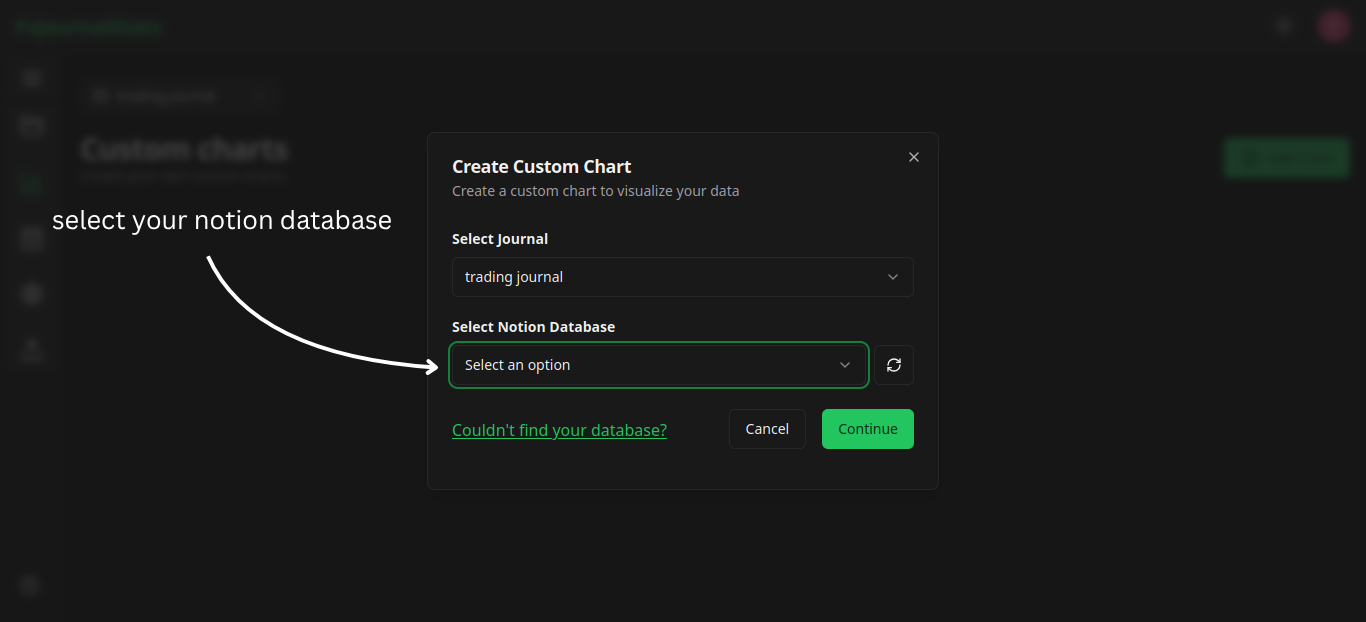
Task: Select the top icon in the sidebar
Action: [x=30, y=77]
